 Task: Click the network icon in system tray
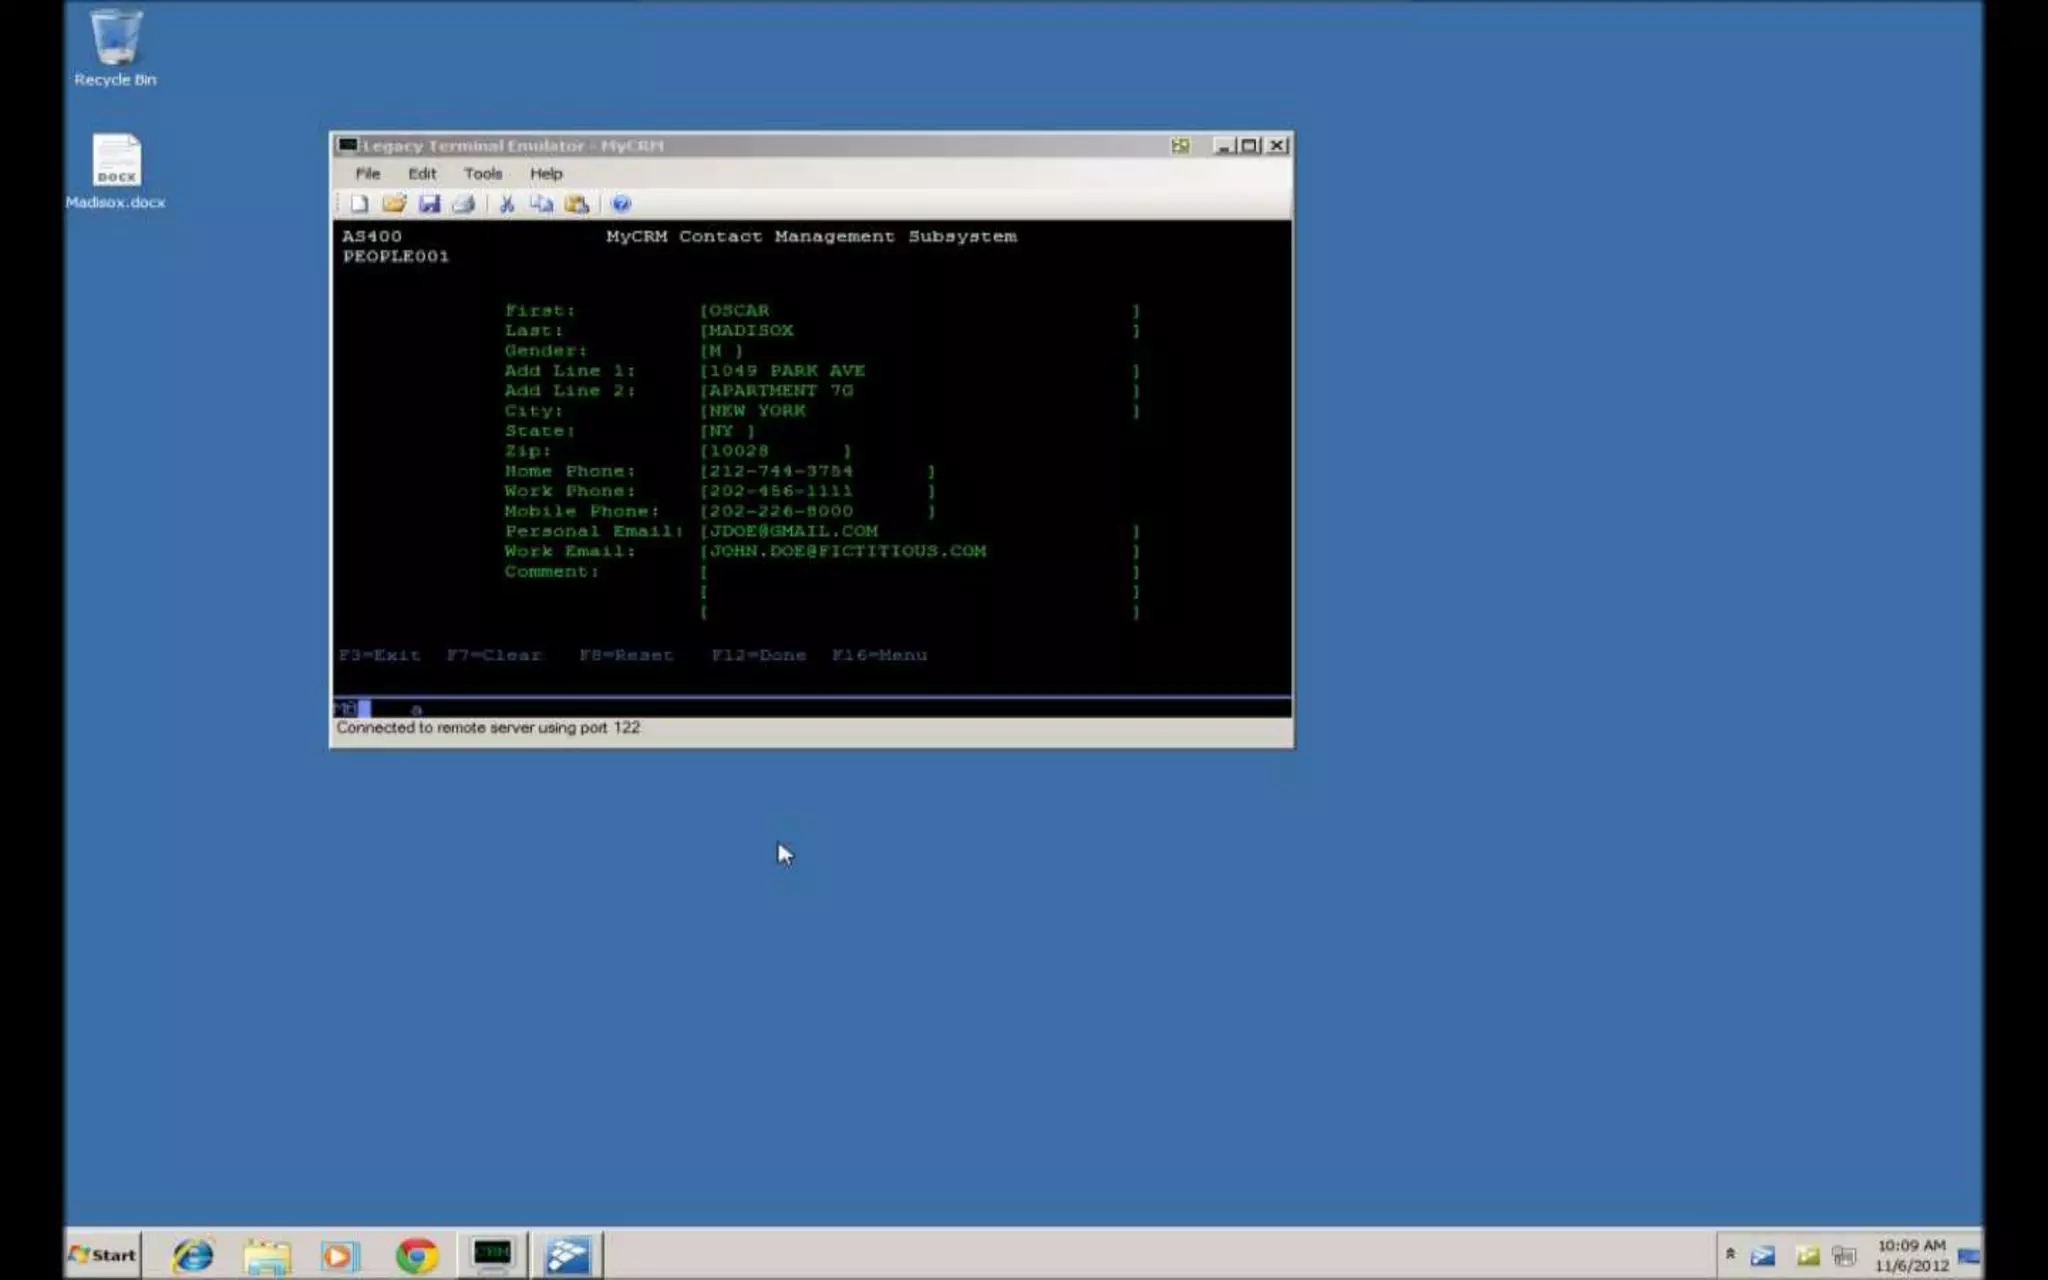click(1844, 1256)
